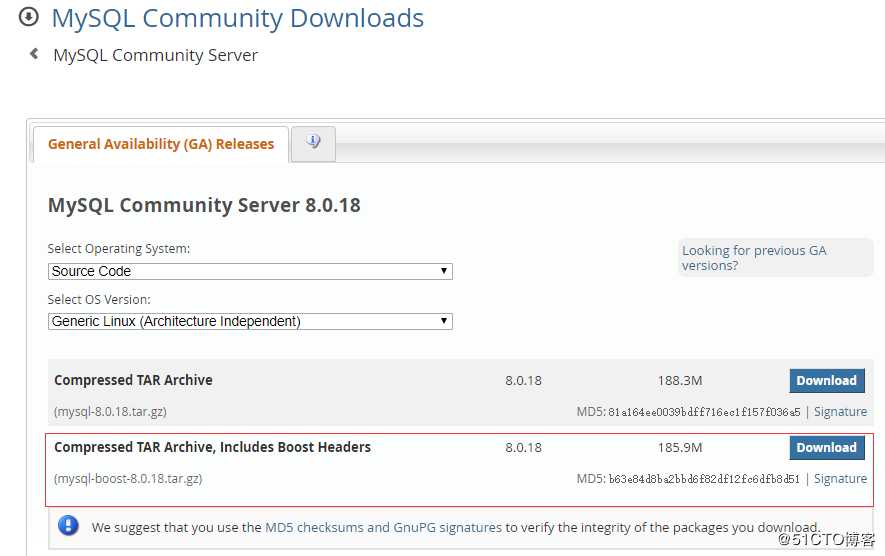This screenshot has height=556, width=885.
Task: Click the 185.9M file size
Action: point(680,448)
